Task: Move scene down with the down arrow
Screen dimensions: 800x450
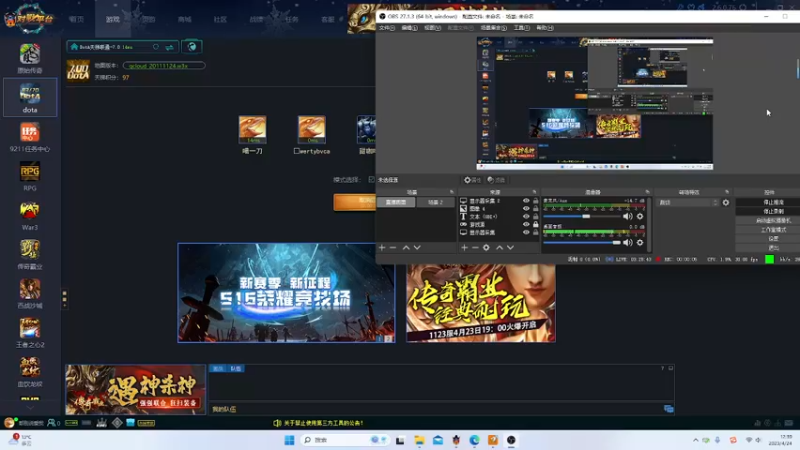Action: (417, 247)
